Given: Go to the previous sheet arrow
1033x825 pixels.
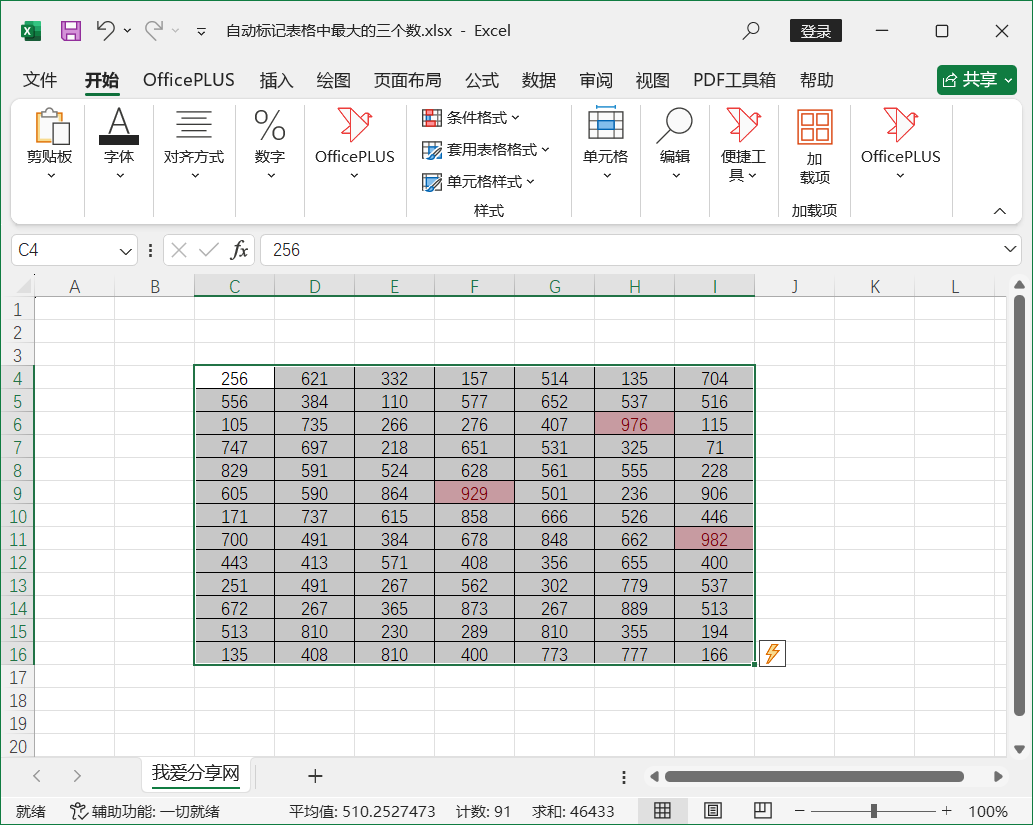Looking at the screenshot, I should (37, 776).
